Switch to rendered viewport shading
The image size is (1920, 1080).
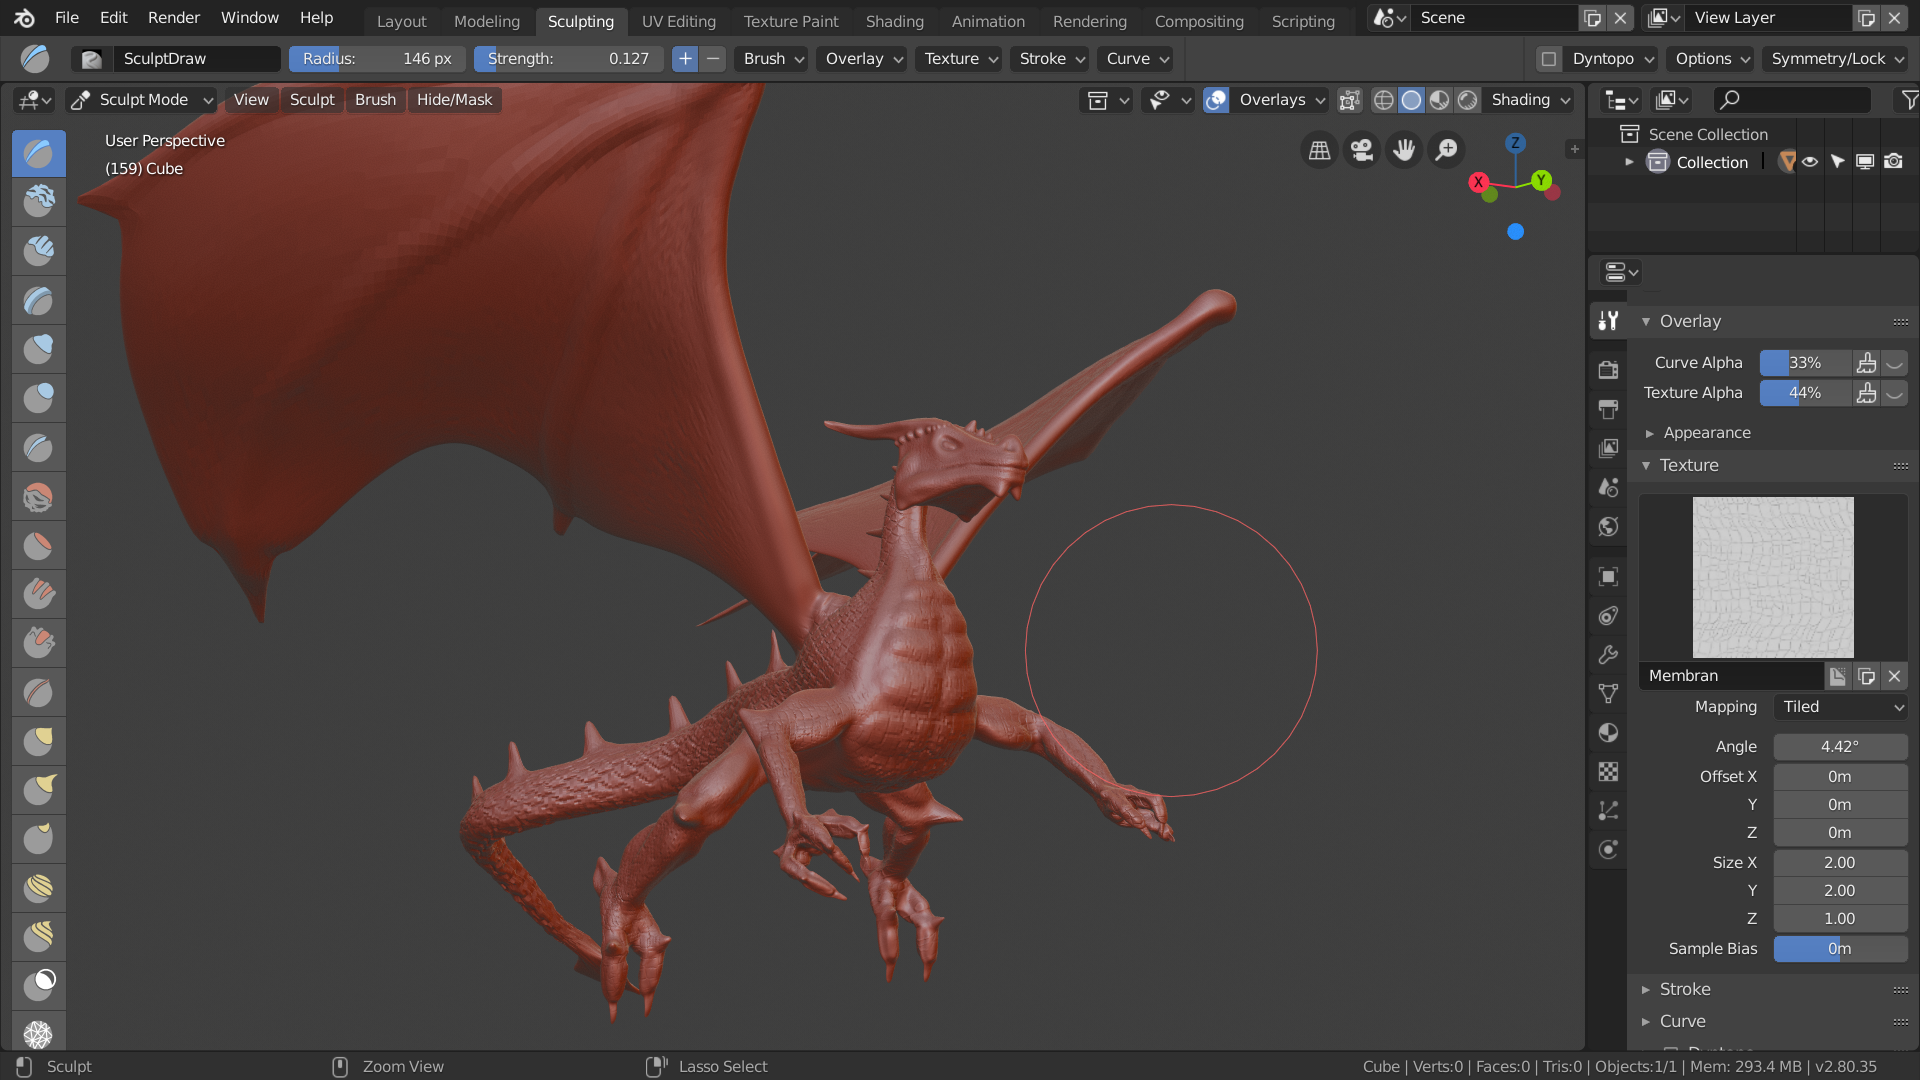(1467, 100)
